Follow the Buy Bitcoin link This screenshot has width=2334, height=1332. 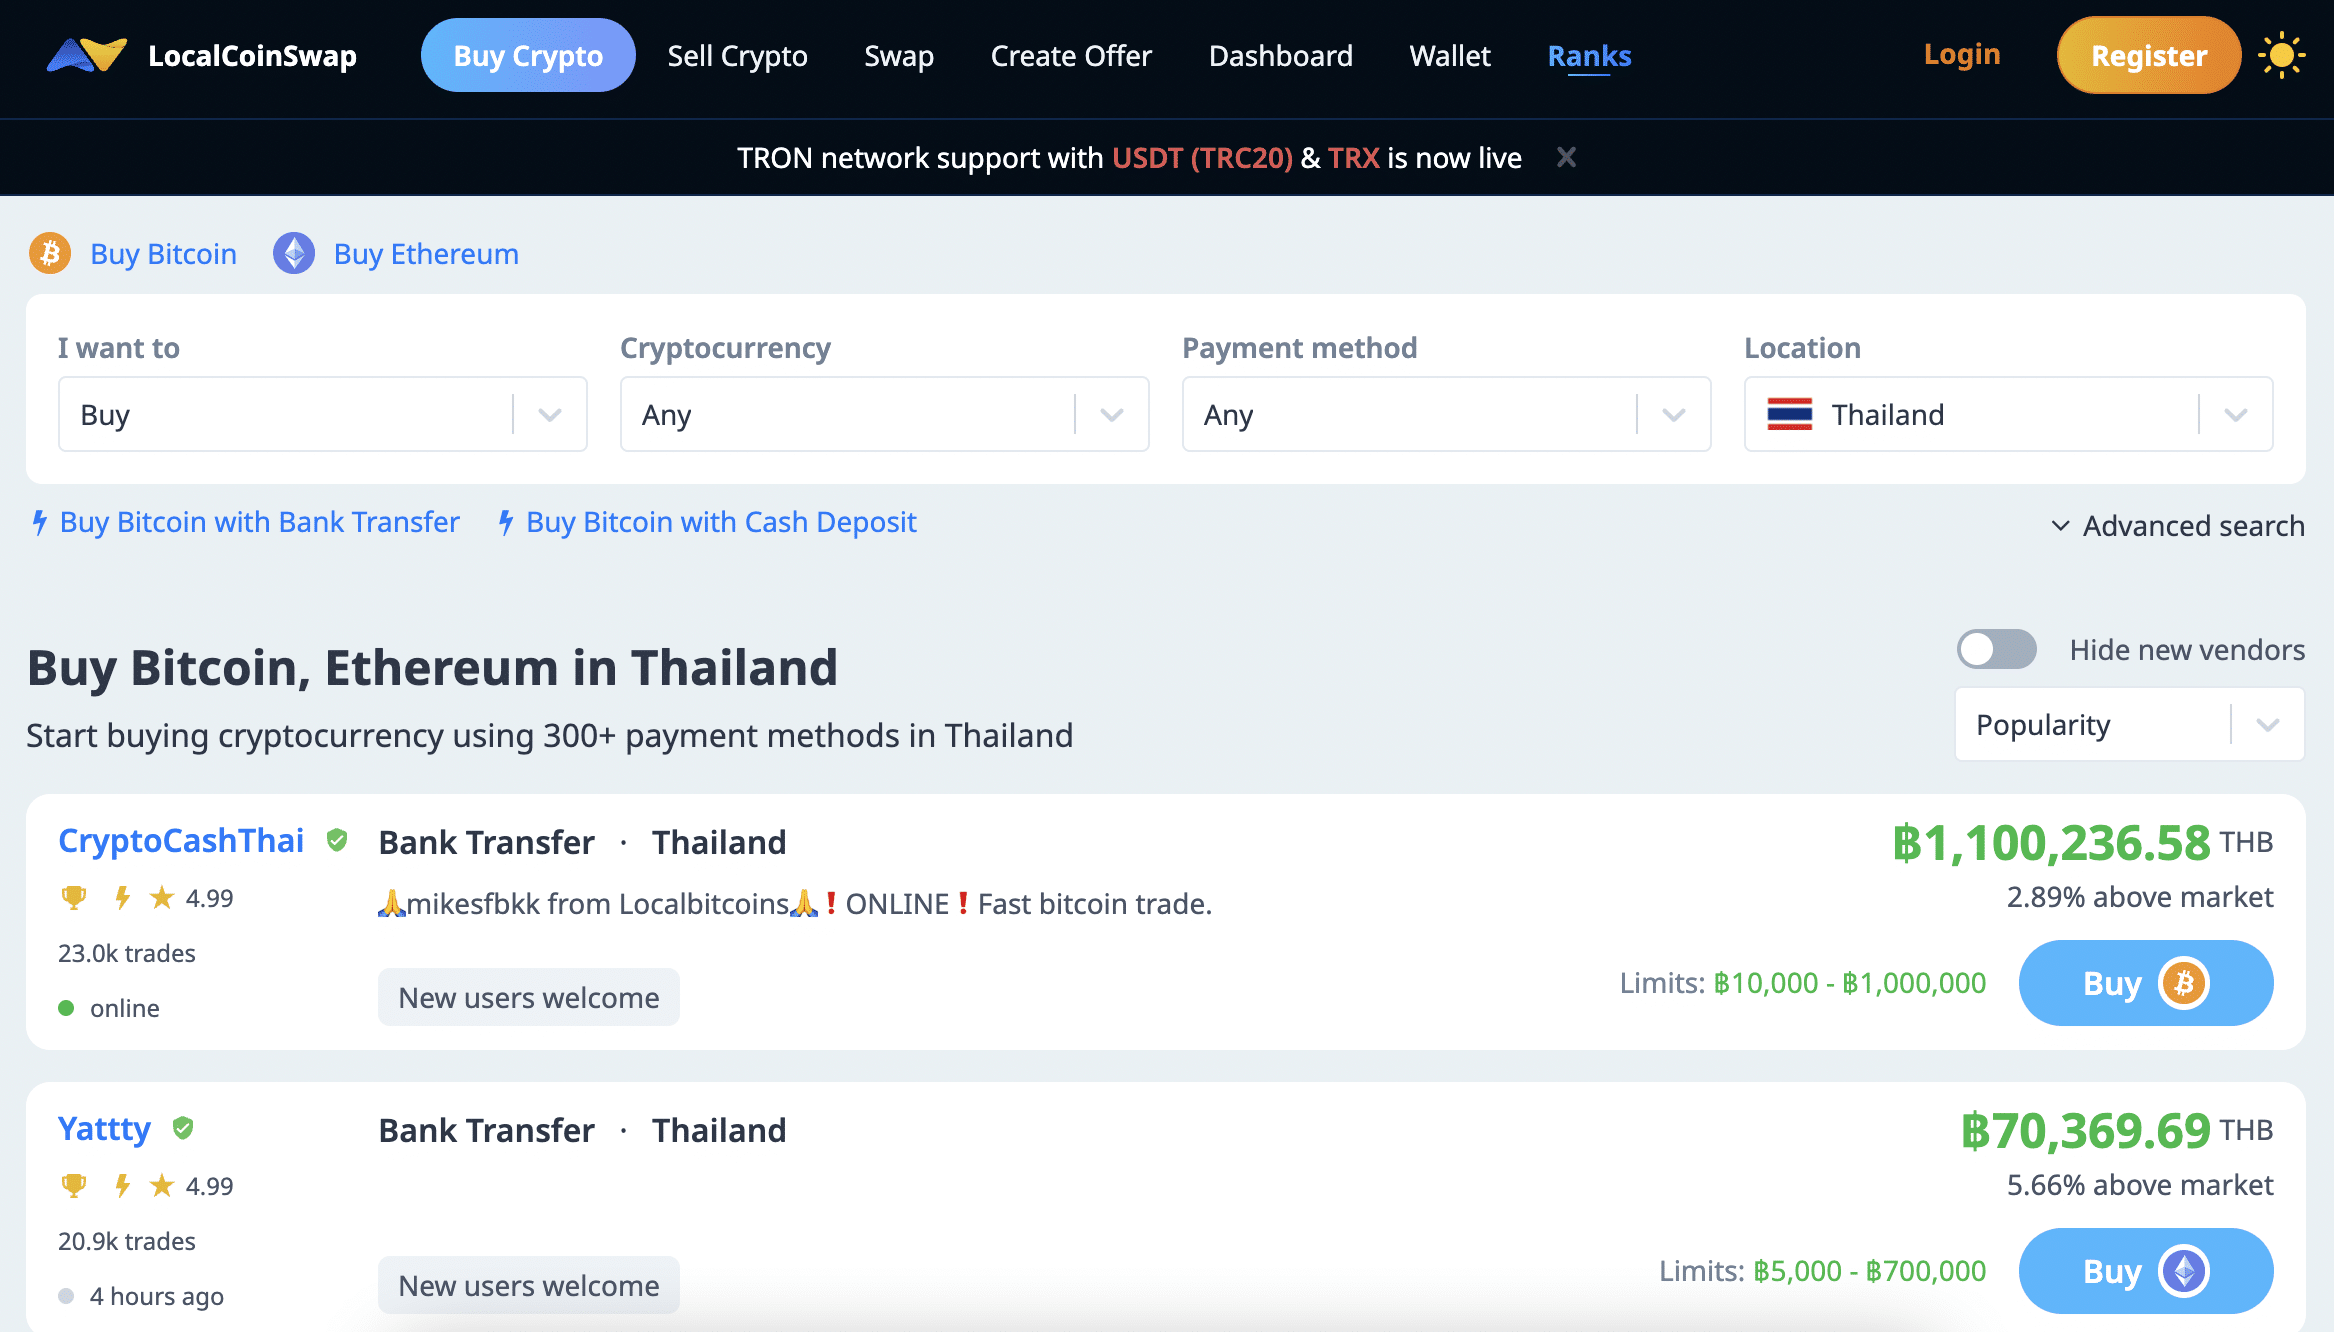point(163,253)
